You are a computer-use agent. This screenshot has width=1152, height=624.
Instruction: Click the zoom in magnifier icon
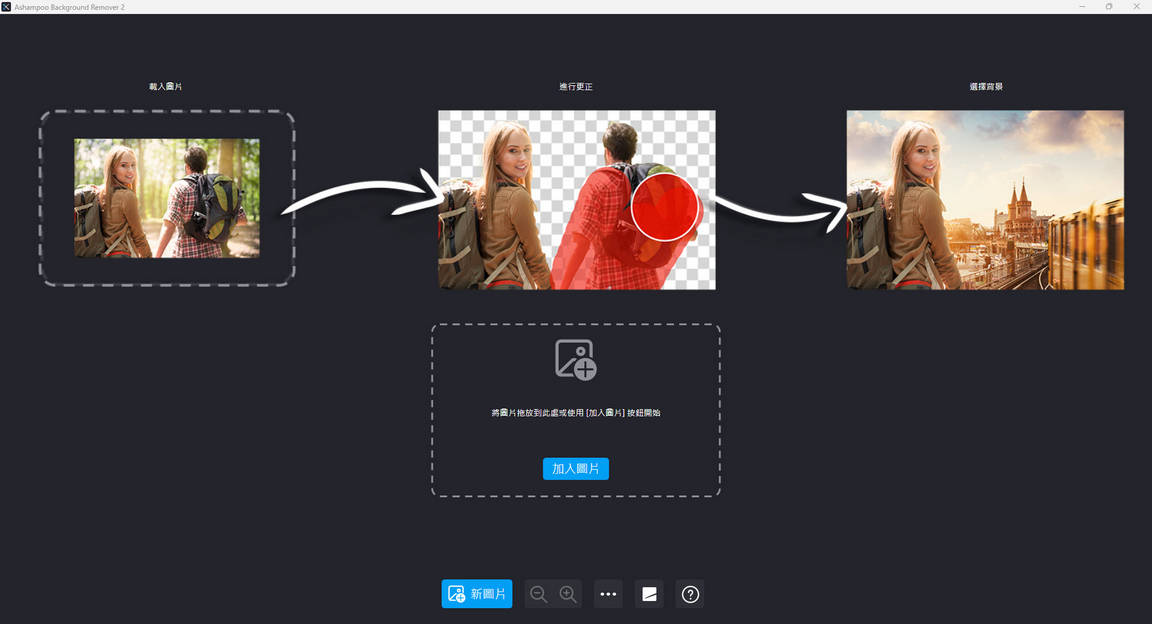coord(568,594)
